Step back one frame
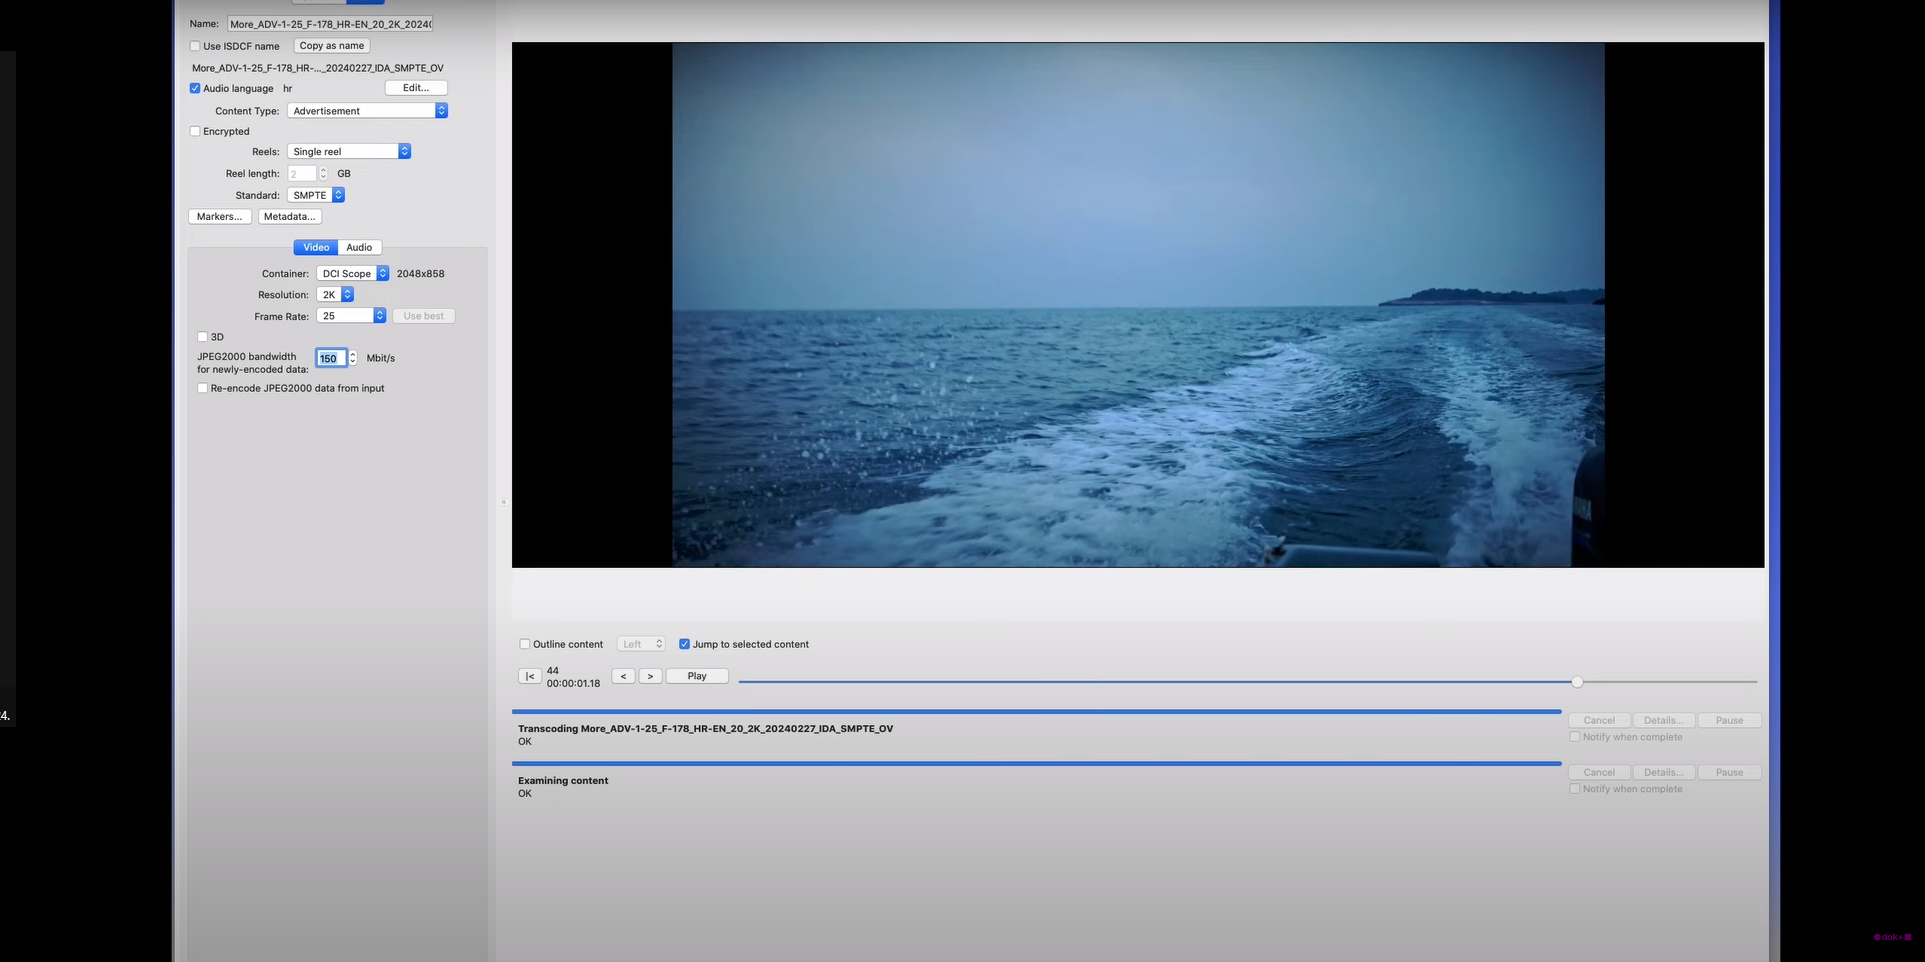The image size is (1925, 962). tap(623, 677)
